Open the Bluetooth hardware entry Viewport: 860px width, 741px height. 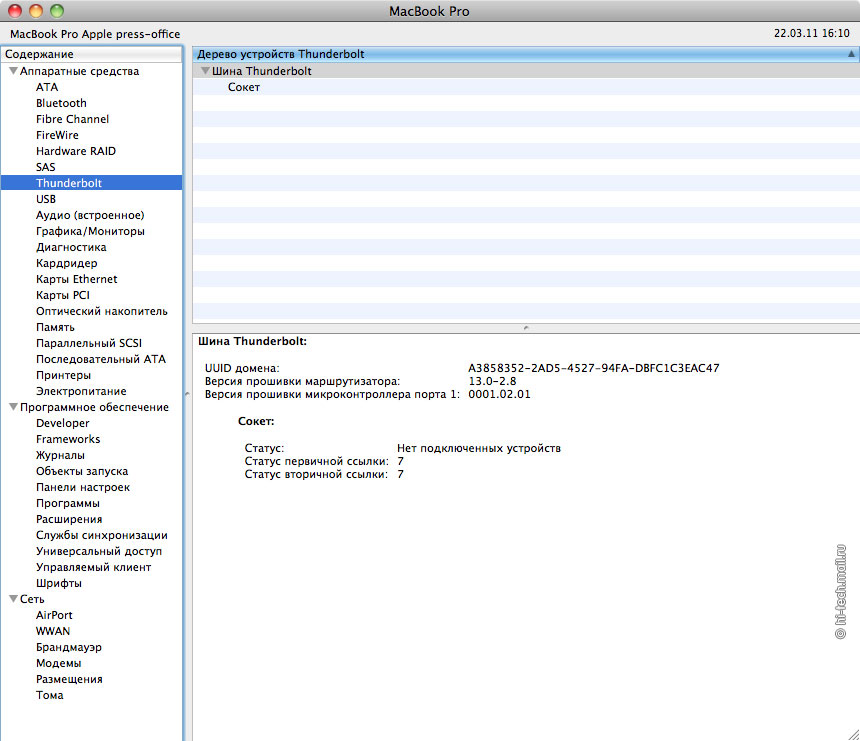point(61,103)
